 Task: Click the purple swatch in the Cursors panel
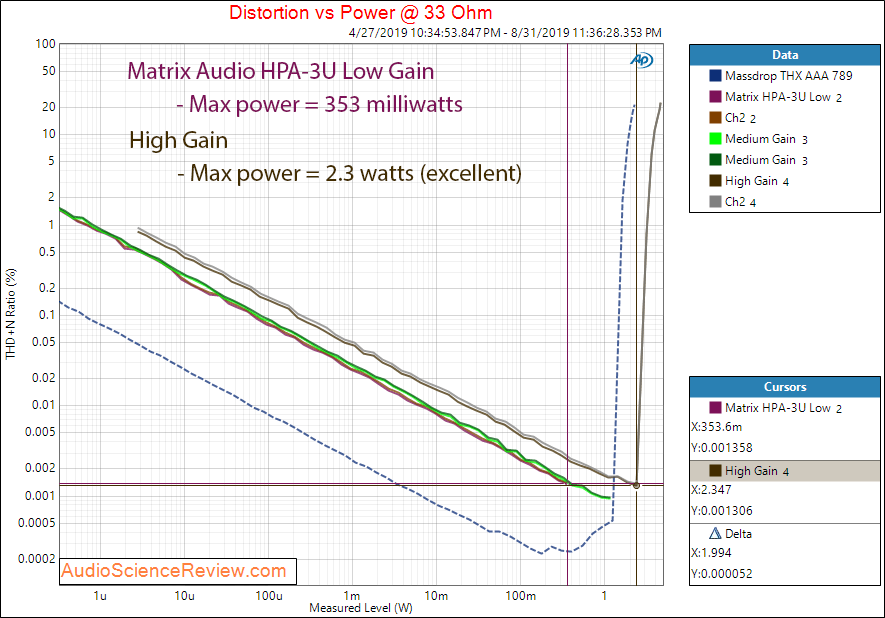715,407
